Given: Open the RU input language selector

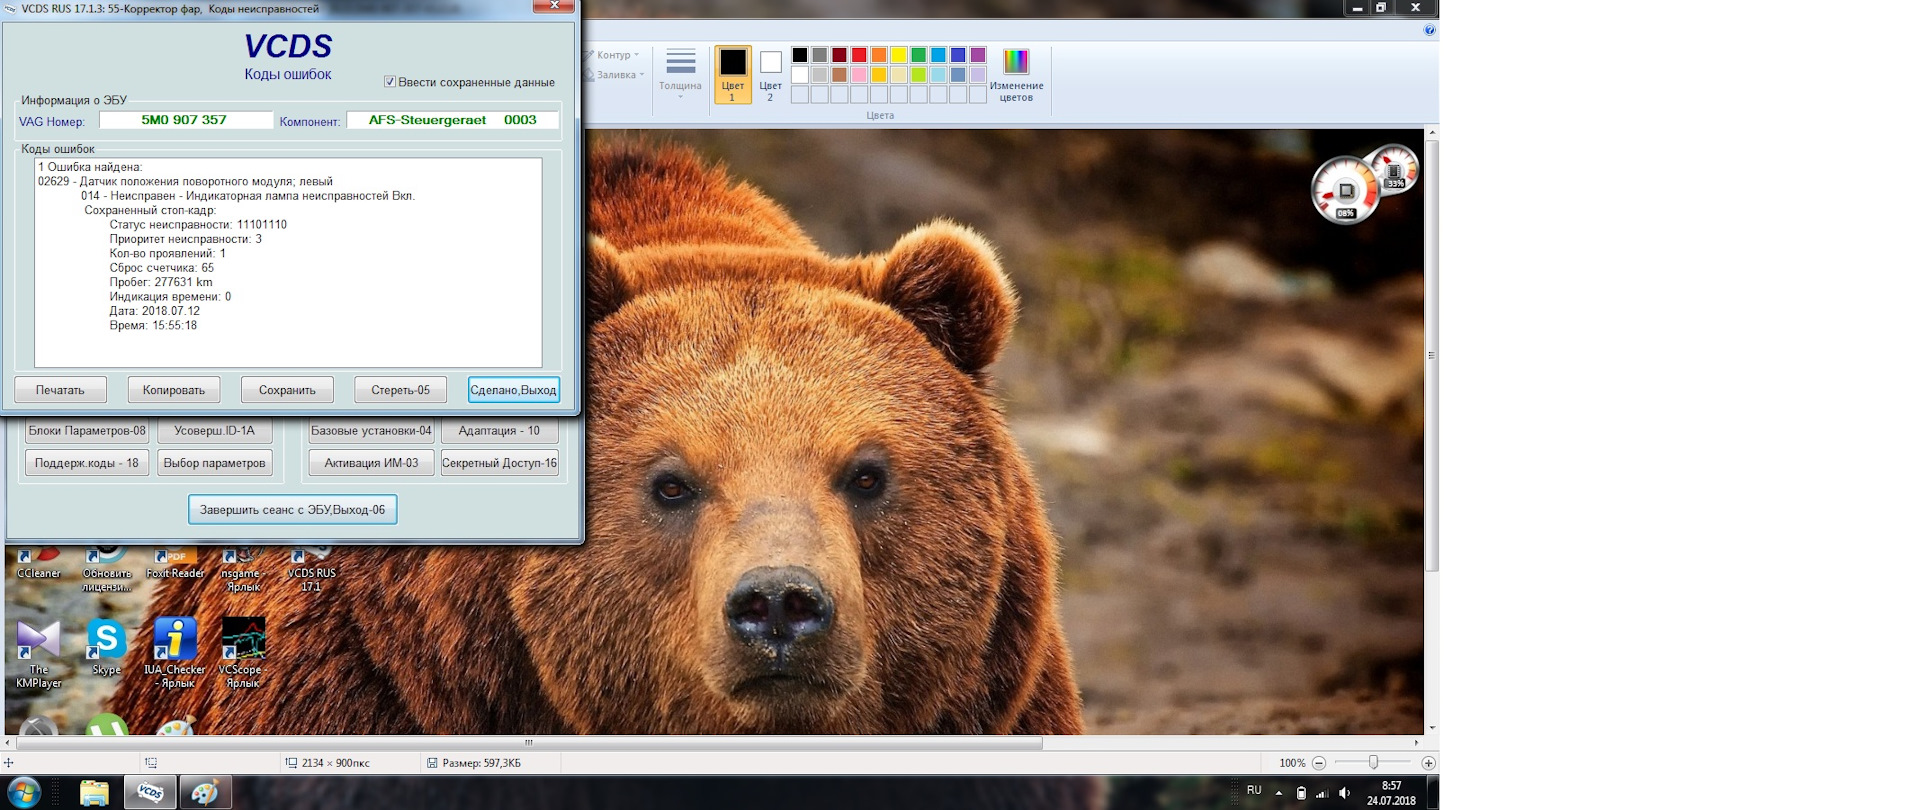Looking at the screenshot, I should click(x=1254, y=790).
